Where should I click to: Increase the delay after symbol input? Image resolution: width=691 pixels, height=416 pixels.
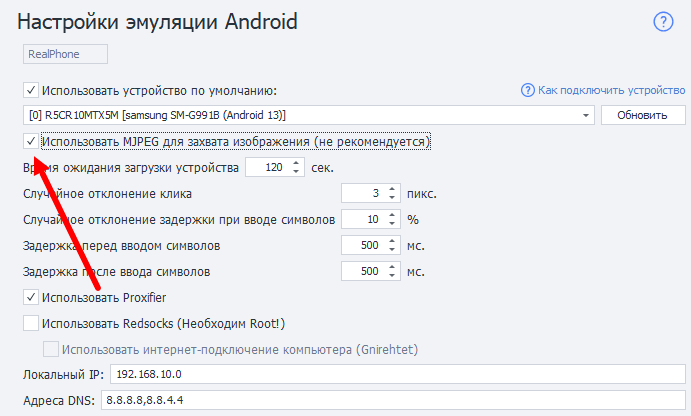pyautogui.click(x=392, y=267)
